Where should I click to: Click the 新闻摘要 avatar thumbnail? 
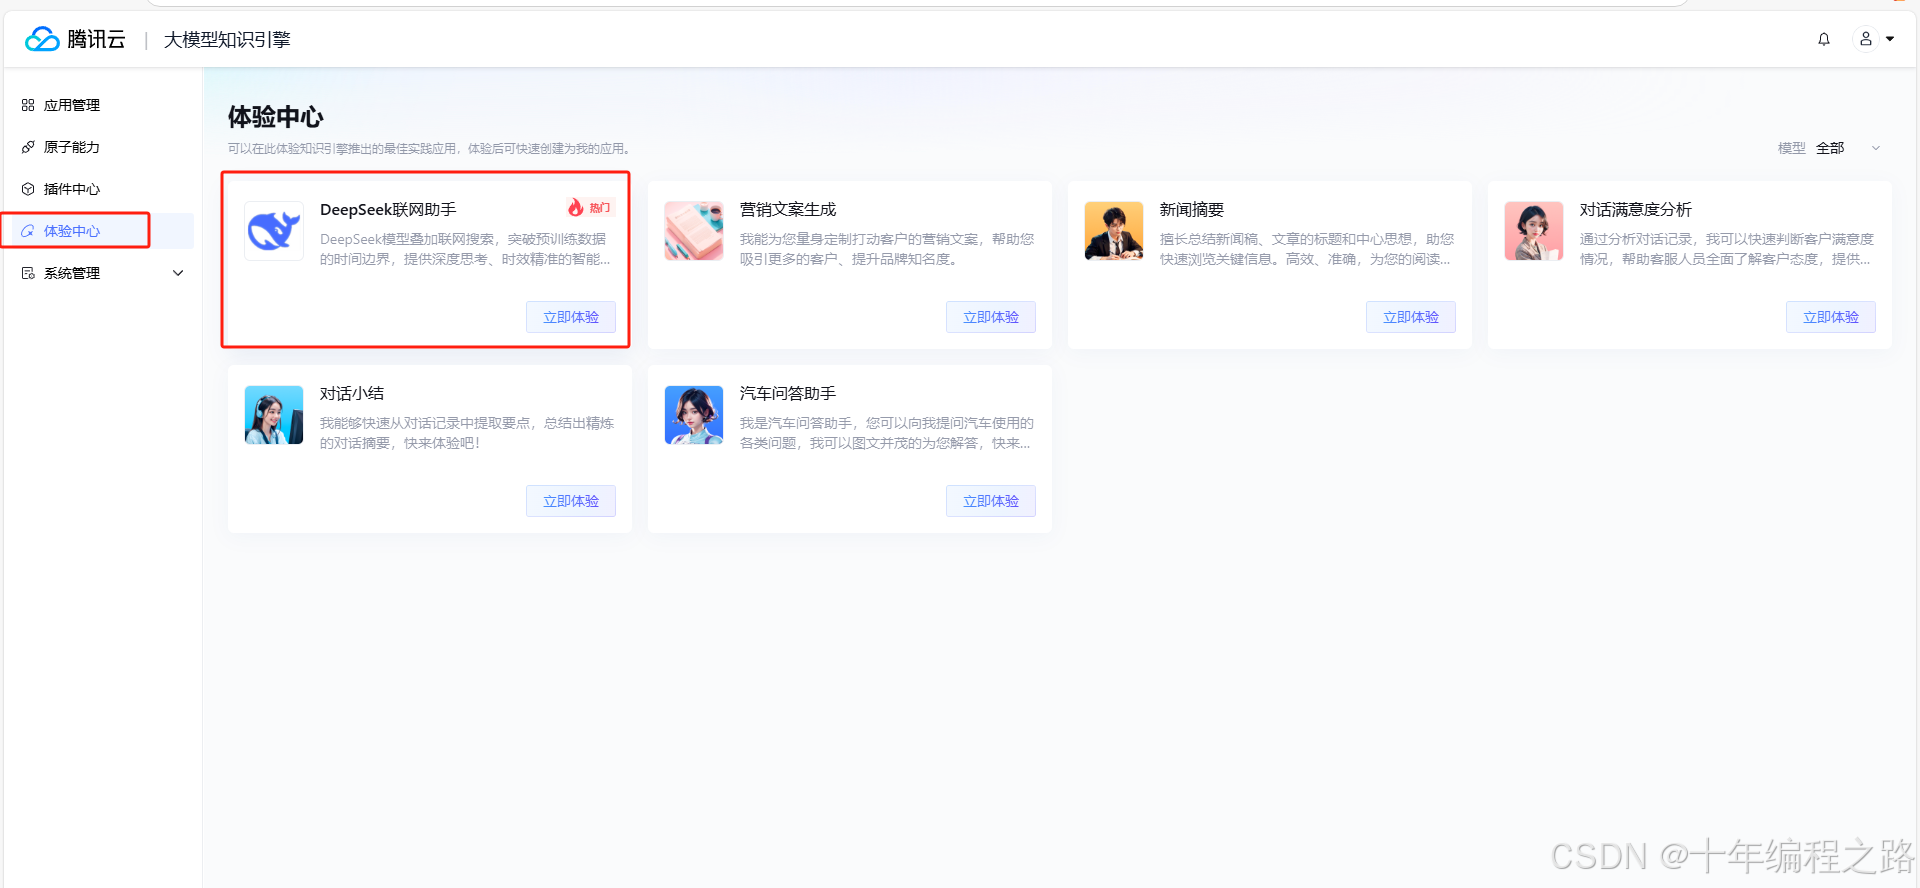coord(1114,231)
